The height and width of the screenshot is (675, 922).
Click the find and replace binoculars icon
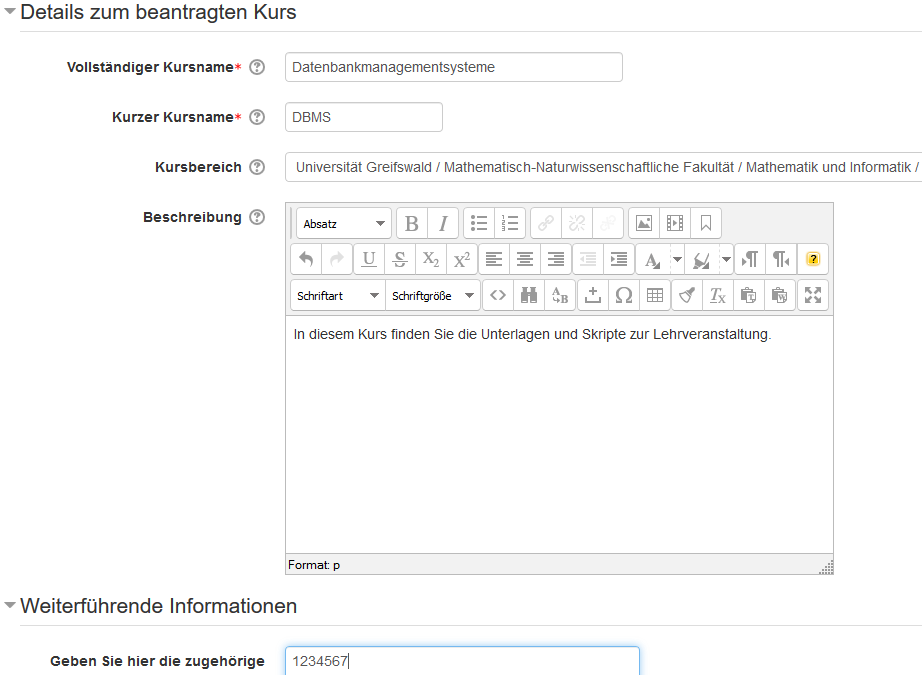(x=529, y=295)
